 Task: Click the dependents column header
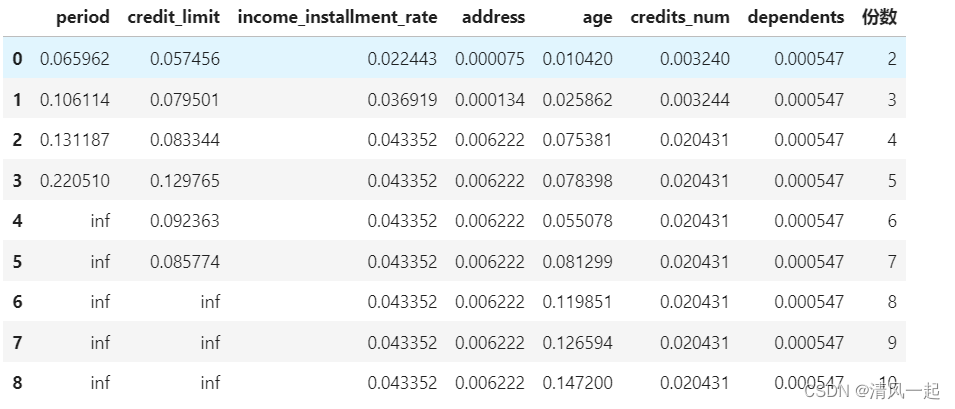(796, 18)
